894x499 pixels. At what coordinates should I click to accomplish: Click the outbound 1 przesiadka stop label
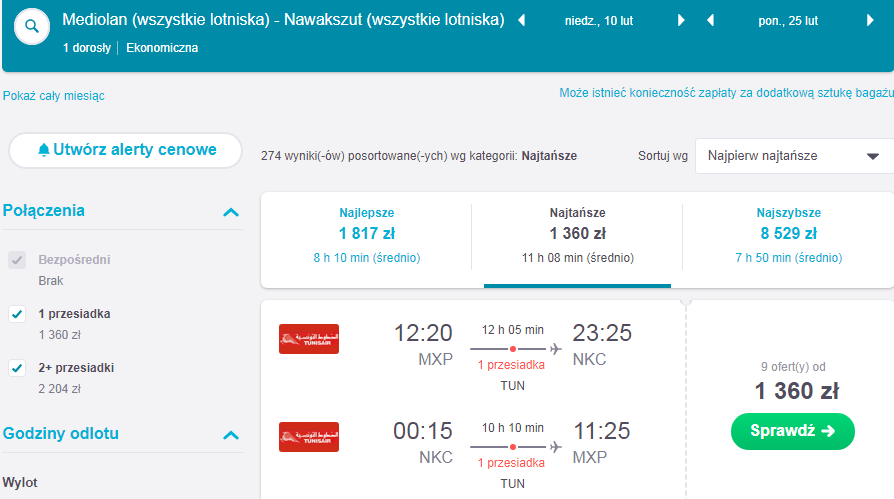[x=511, y=365]
